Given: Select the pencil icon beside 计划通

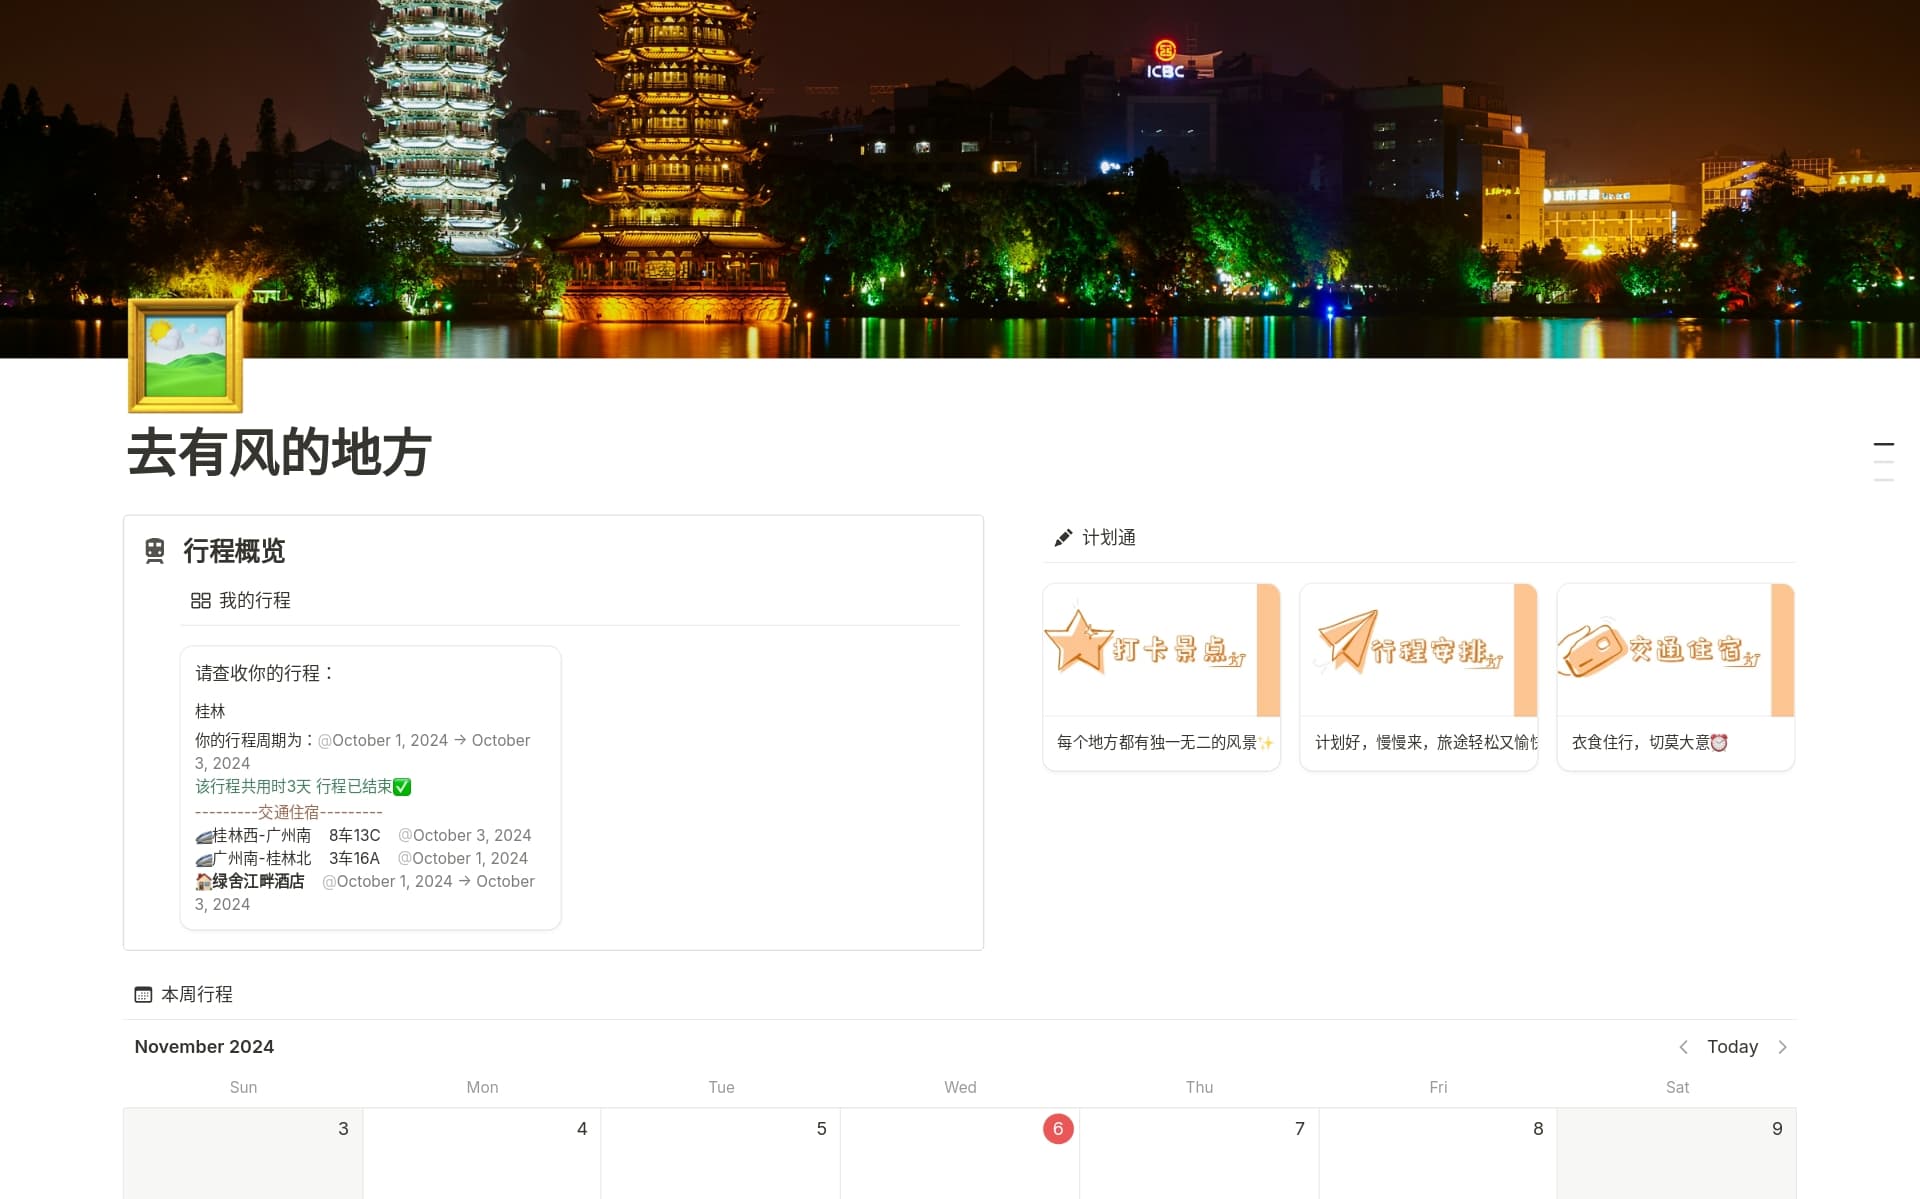Looking at the screenshot, I should [1064, 537].
